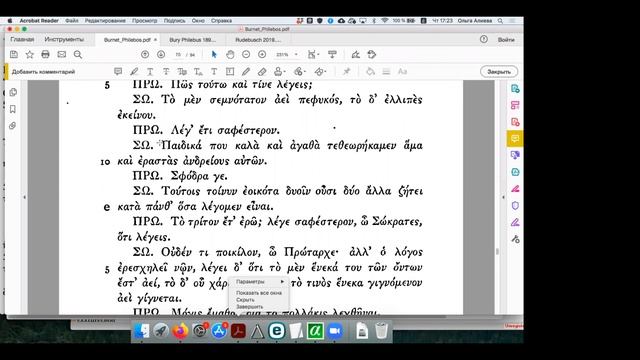This screenshot has width=640, height=360.
Task: Select the Strikethrough text tool
Action: 166,71
